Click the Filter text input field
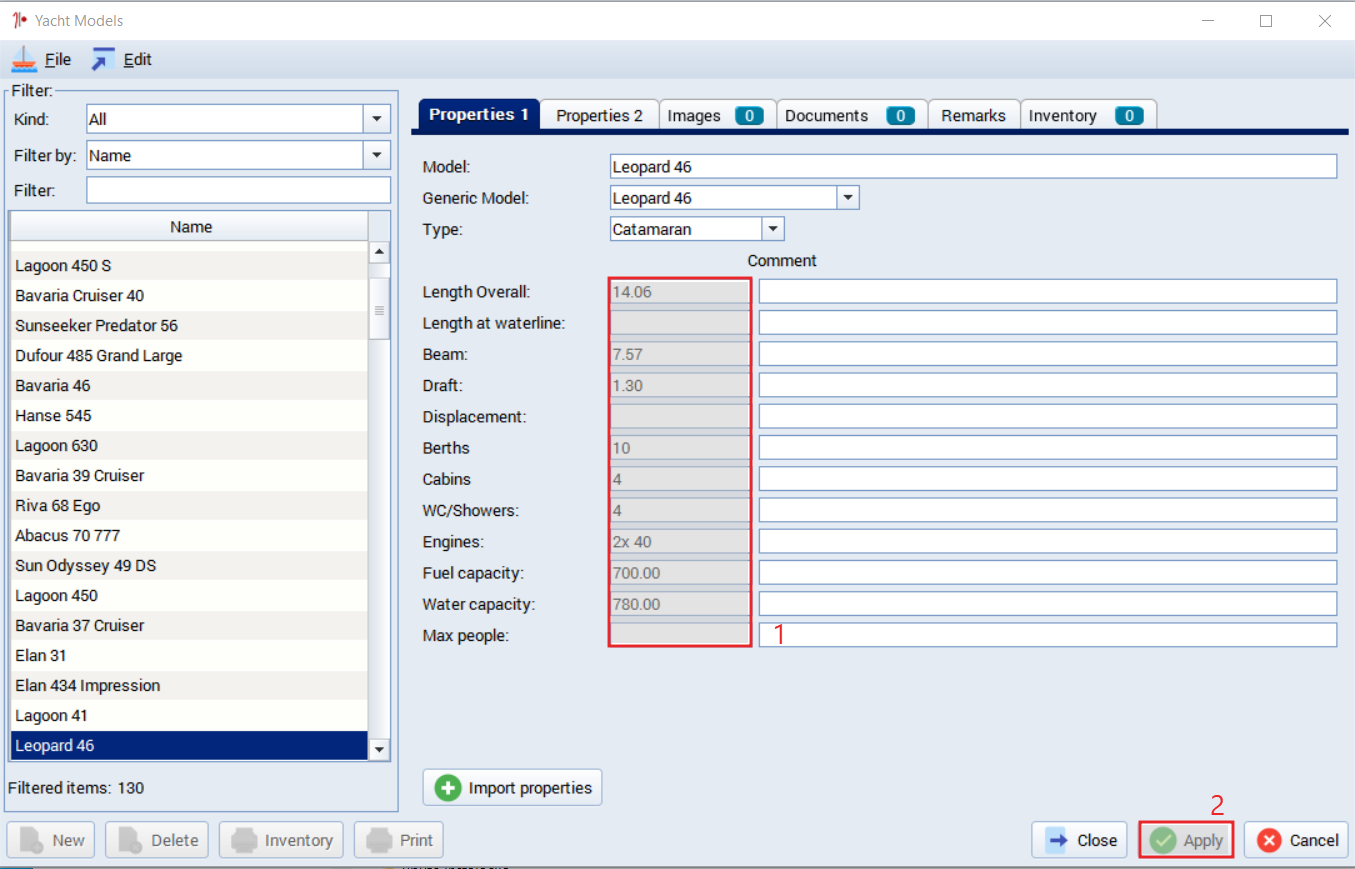Viewport: 1355px width, 869px height. coord(238,190)
